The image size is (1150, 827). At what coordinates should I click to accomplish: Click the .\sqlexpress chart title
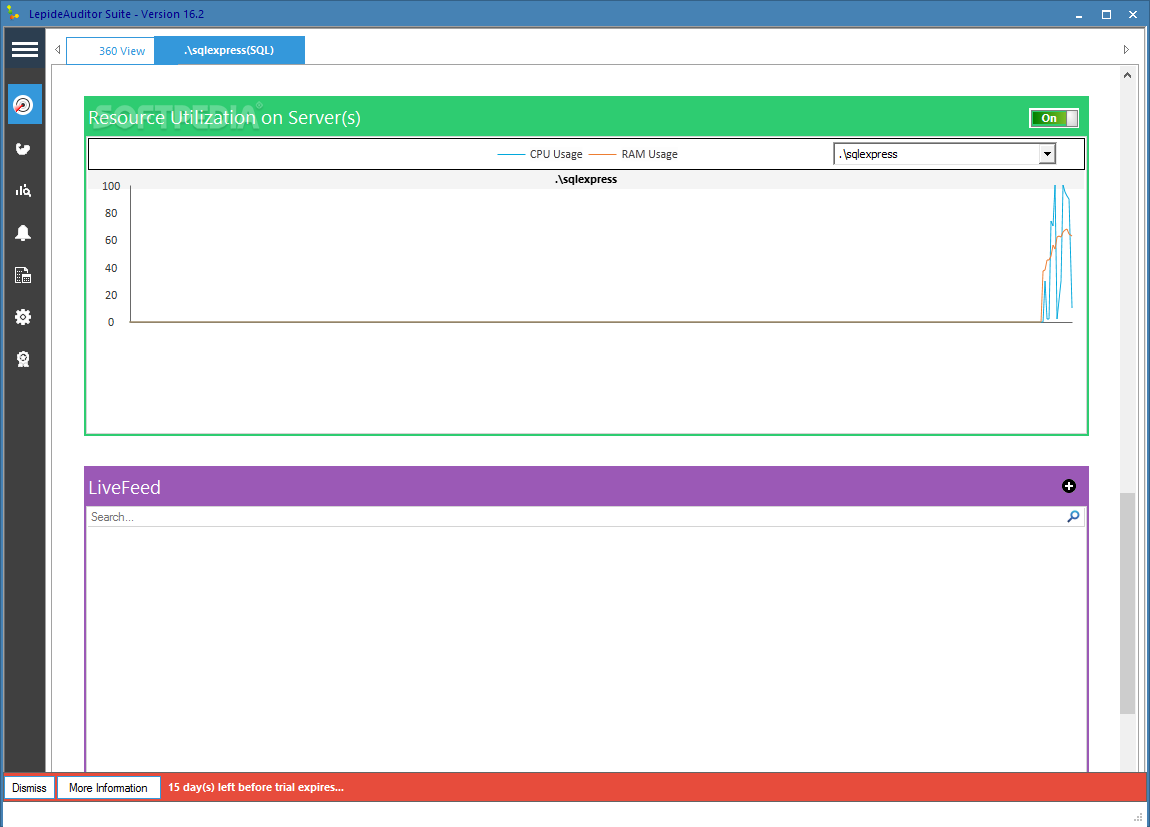point(586,180)
